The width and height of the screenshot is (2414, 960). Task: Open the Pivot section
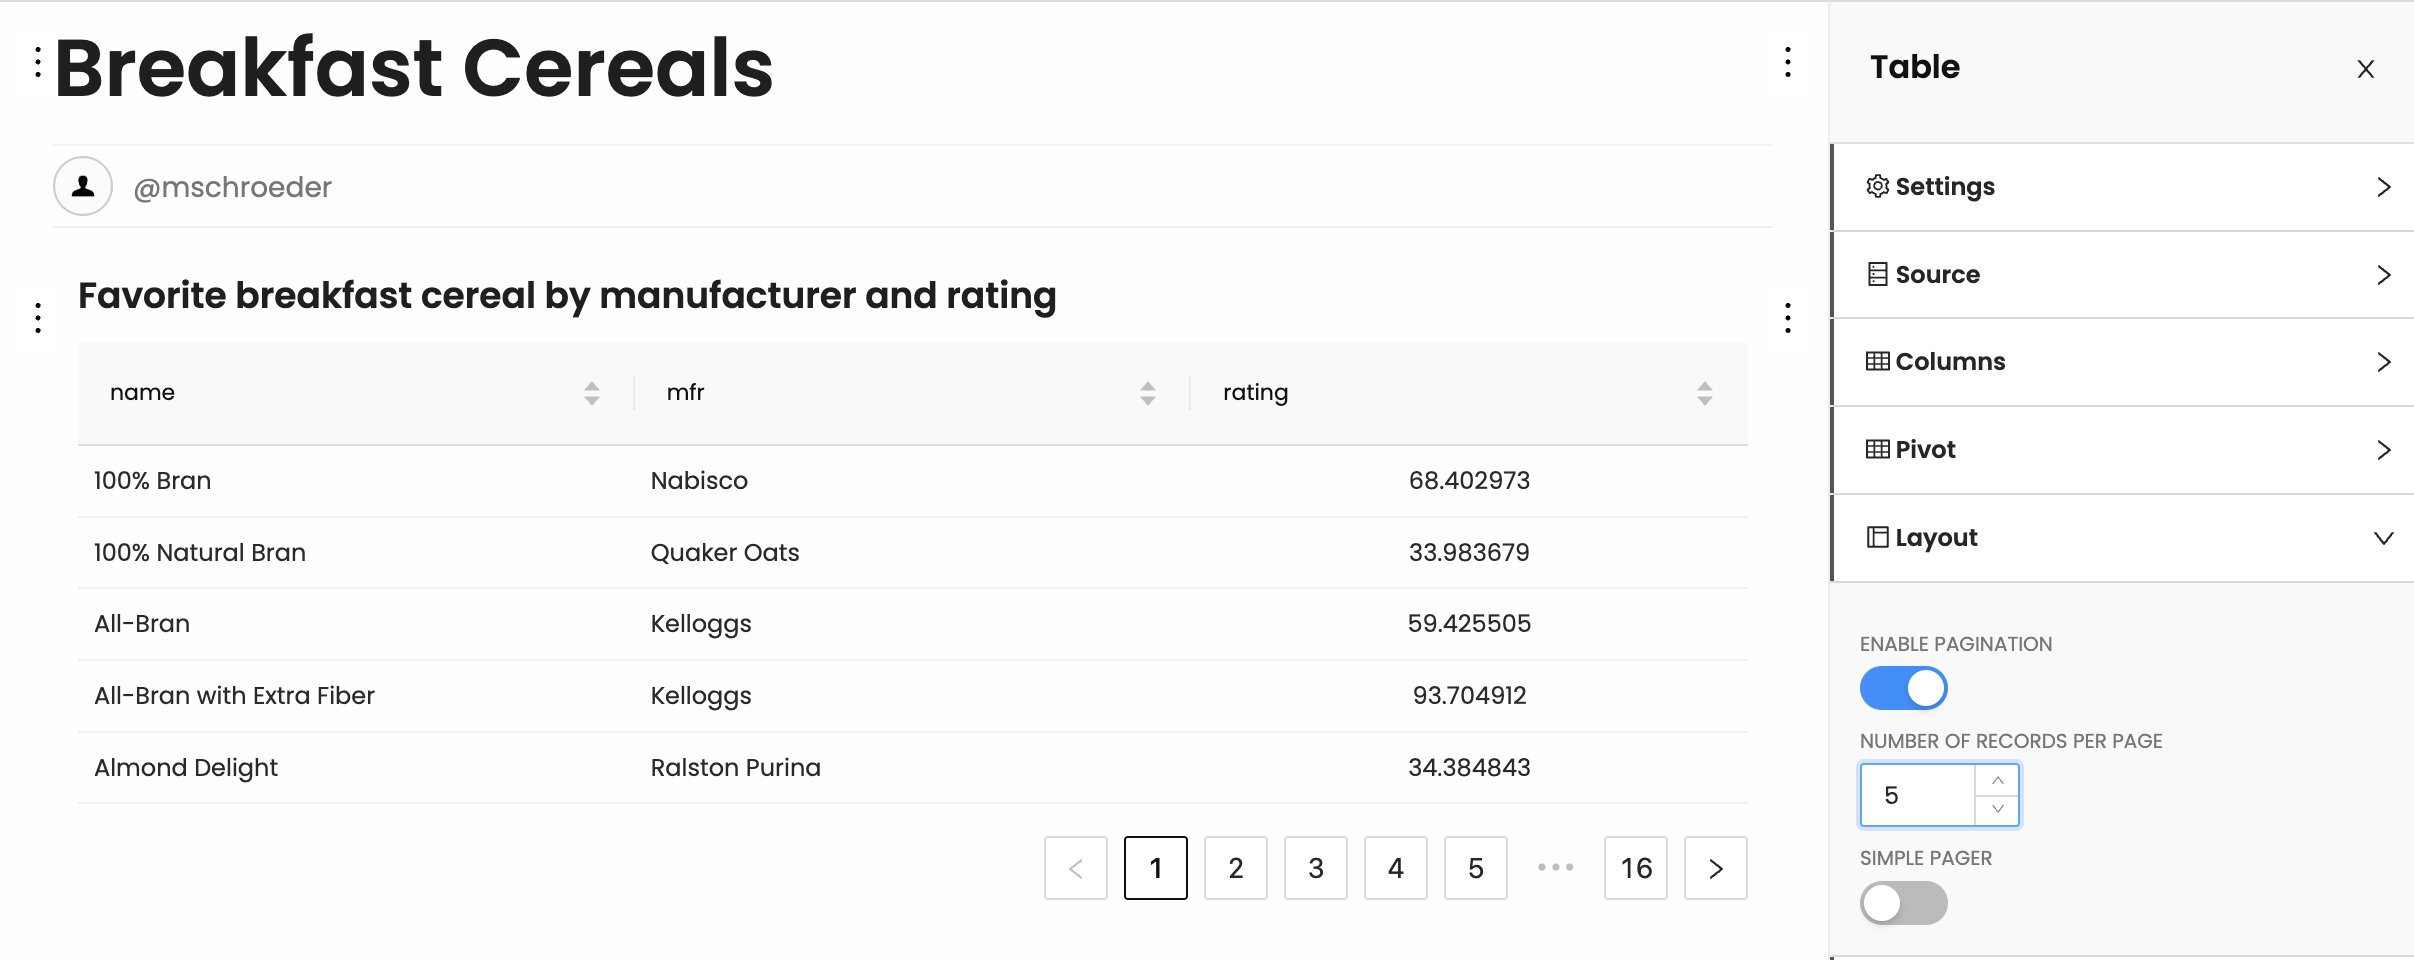(x=2122, y=450)
